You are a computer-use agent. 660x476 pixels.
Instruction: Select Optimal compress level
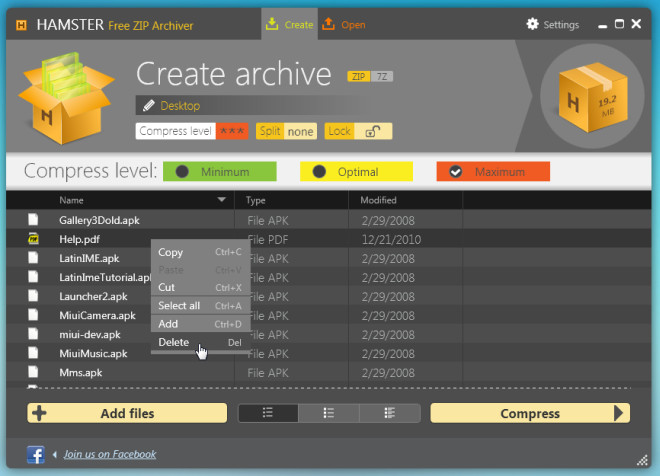click(x=357, y=172)
